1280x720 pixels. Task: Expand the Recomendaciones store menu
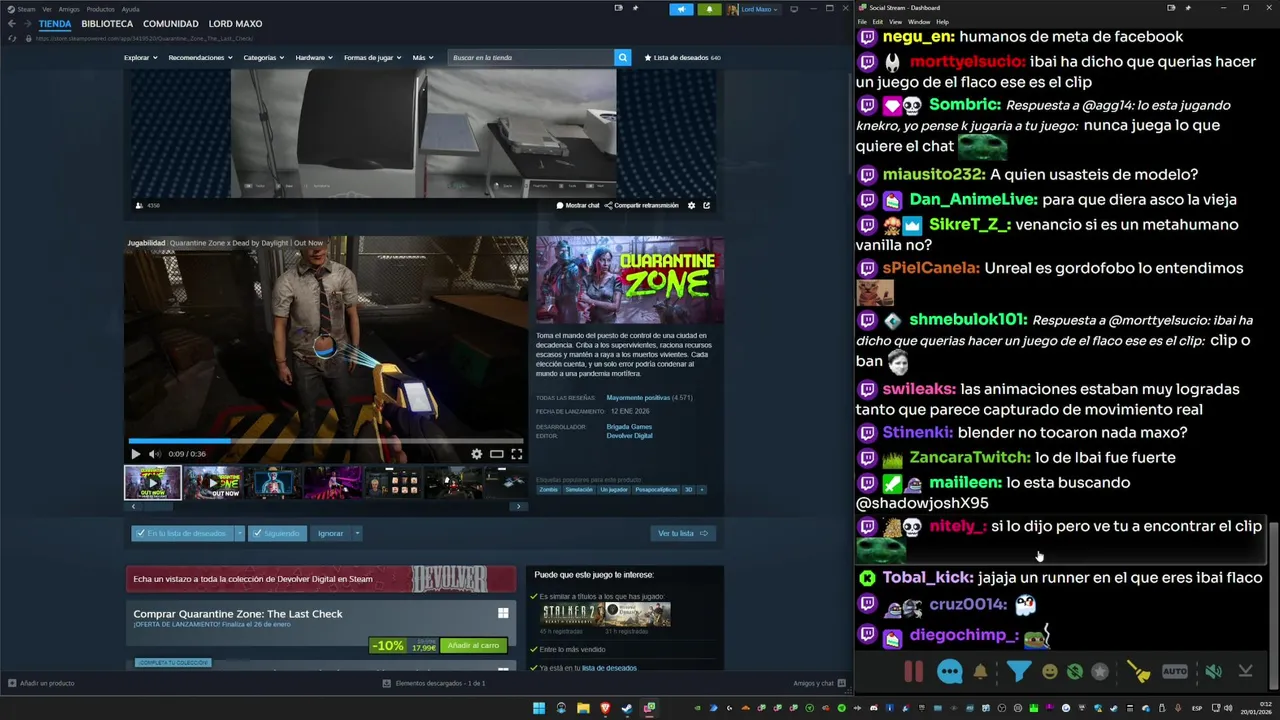(x=200, y=58)
